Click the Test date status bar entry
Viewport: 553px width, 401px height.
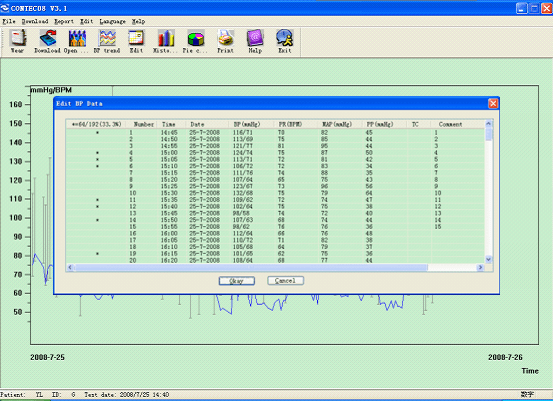coord(127,395)
